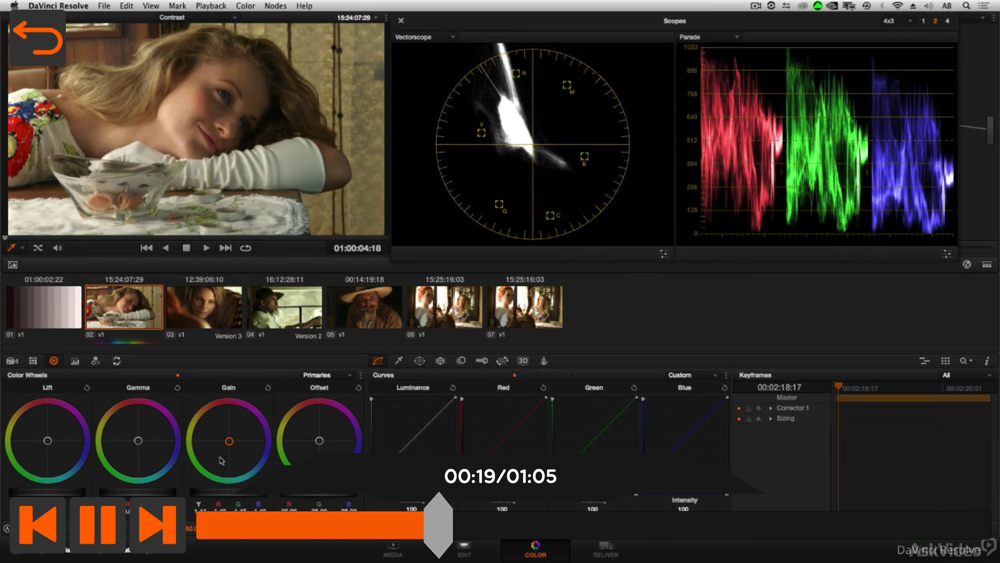Mute the viewer audio speaker icon

(x=57, y=248)
